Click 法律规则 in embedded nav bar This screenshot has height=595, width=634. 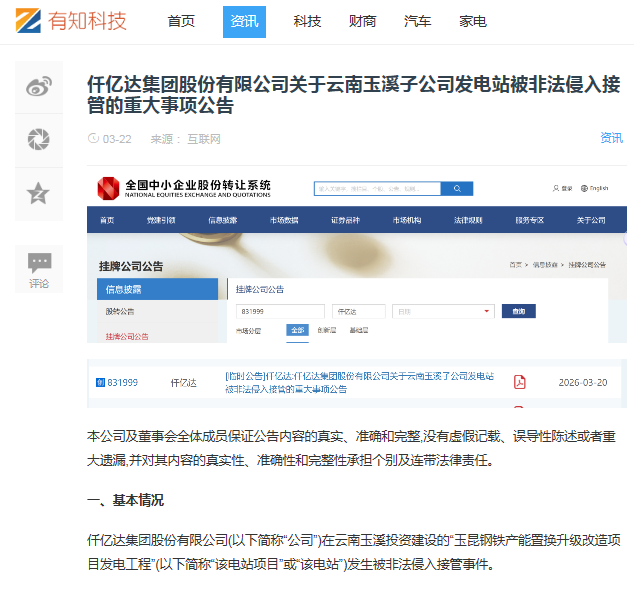point(468,220)
